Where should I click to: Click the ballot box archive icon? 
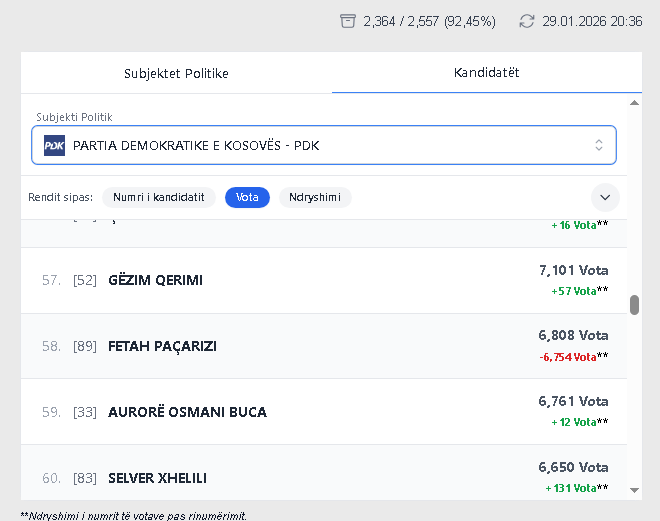pos(348,21)
